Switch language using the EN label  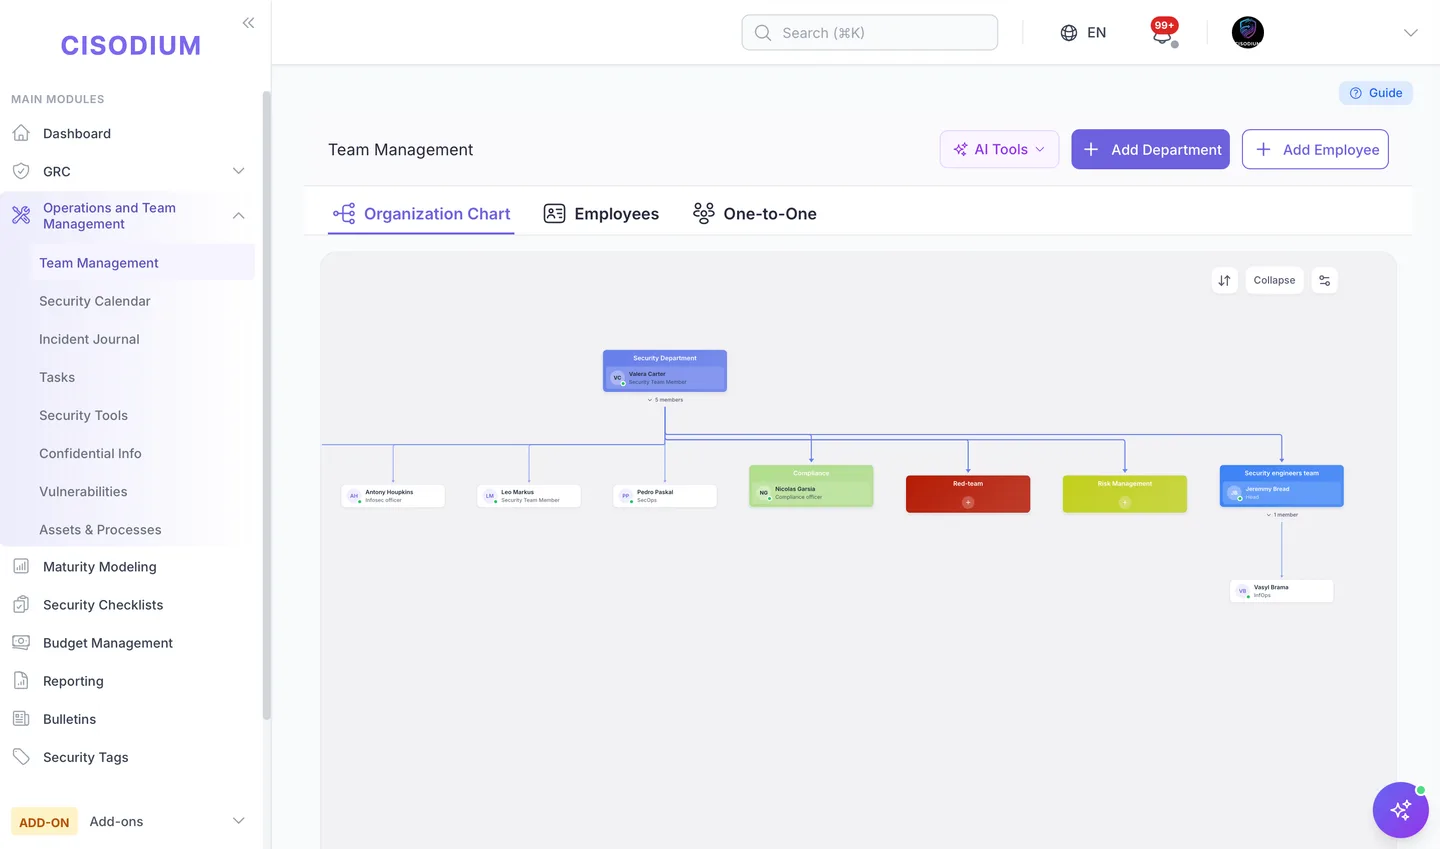click(1097, 33)
